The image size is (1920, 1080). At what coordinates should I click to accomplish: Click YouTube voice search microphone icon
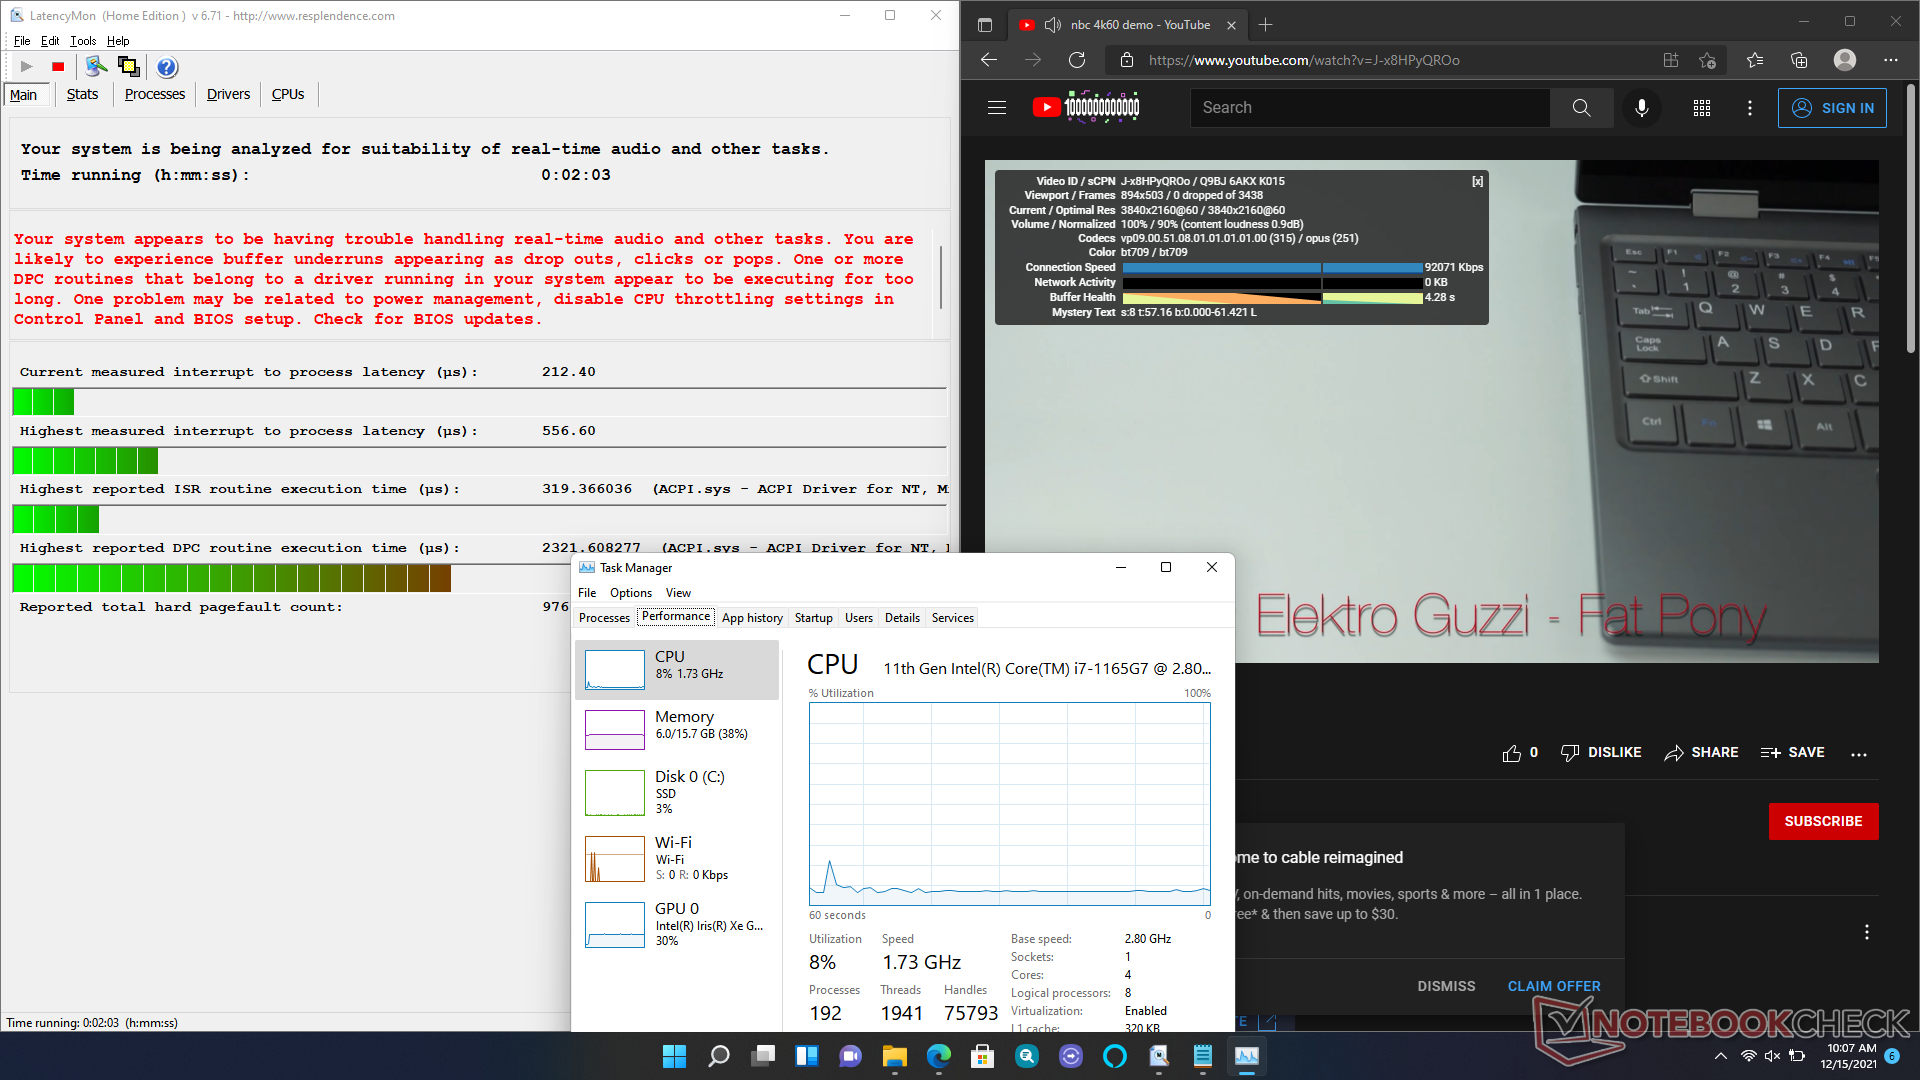1641,108
